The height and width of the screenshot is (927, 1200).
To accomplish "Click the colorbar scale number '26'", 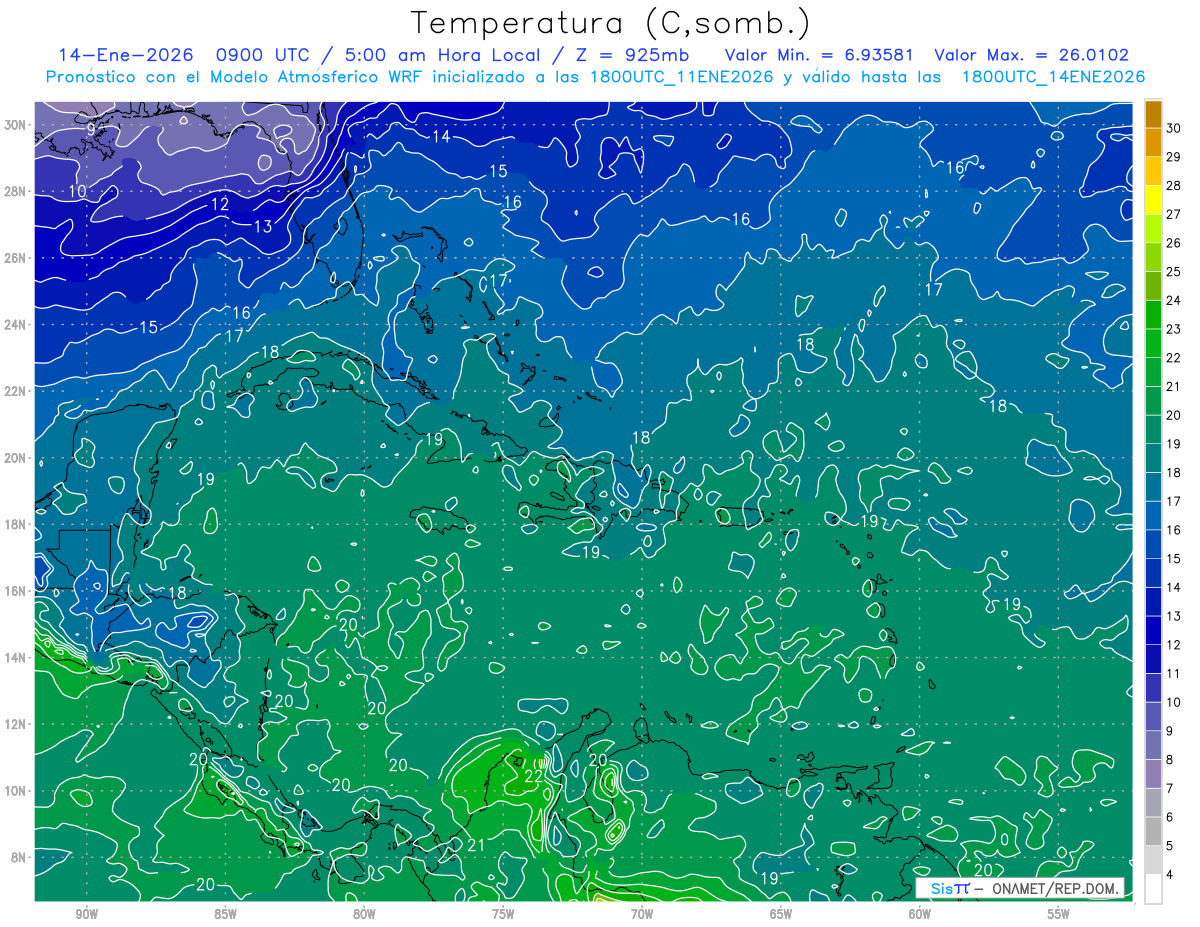I will 1174,243.
